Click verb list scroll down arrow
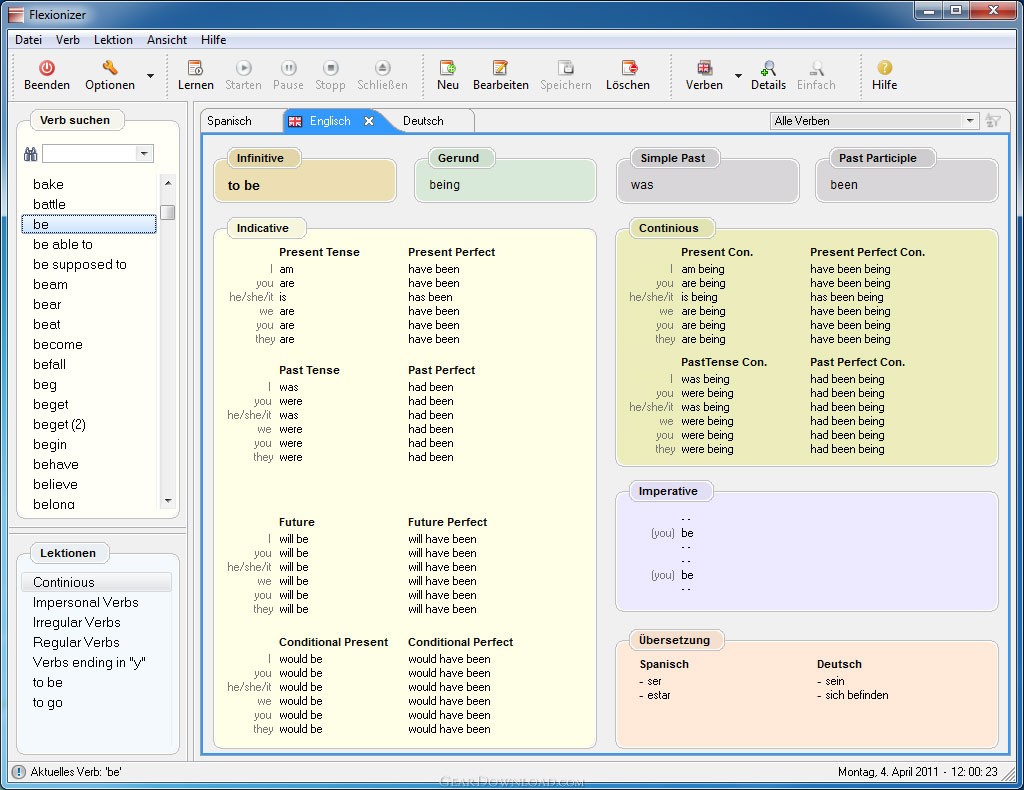The height and width of the screenshot is (790, 1024). tap(168, 501)
